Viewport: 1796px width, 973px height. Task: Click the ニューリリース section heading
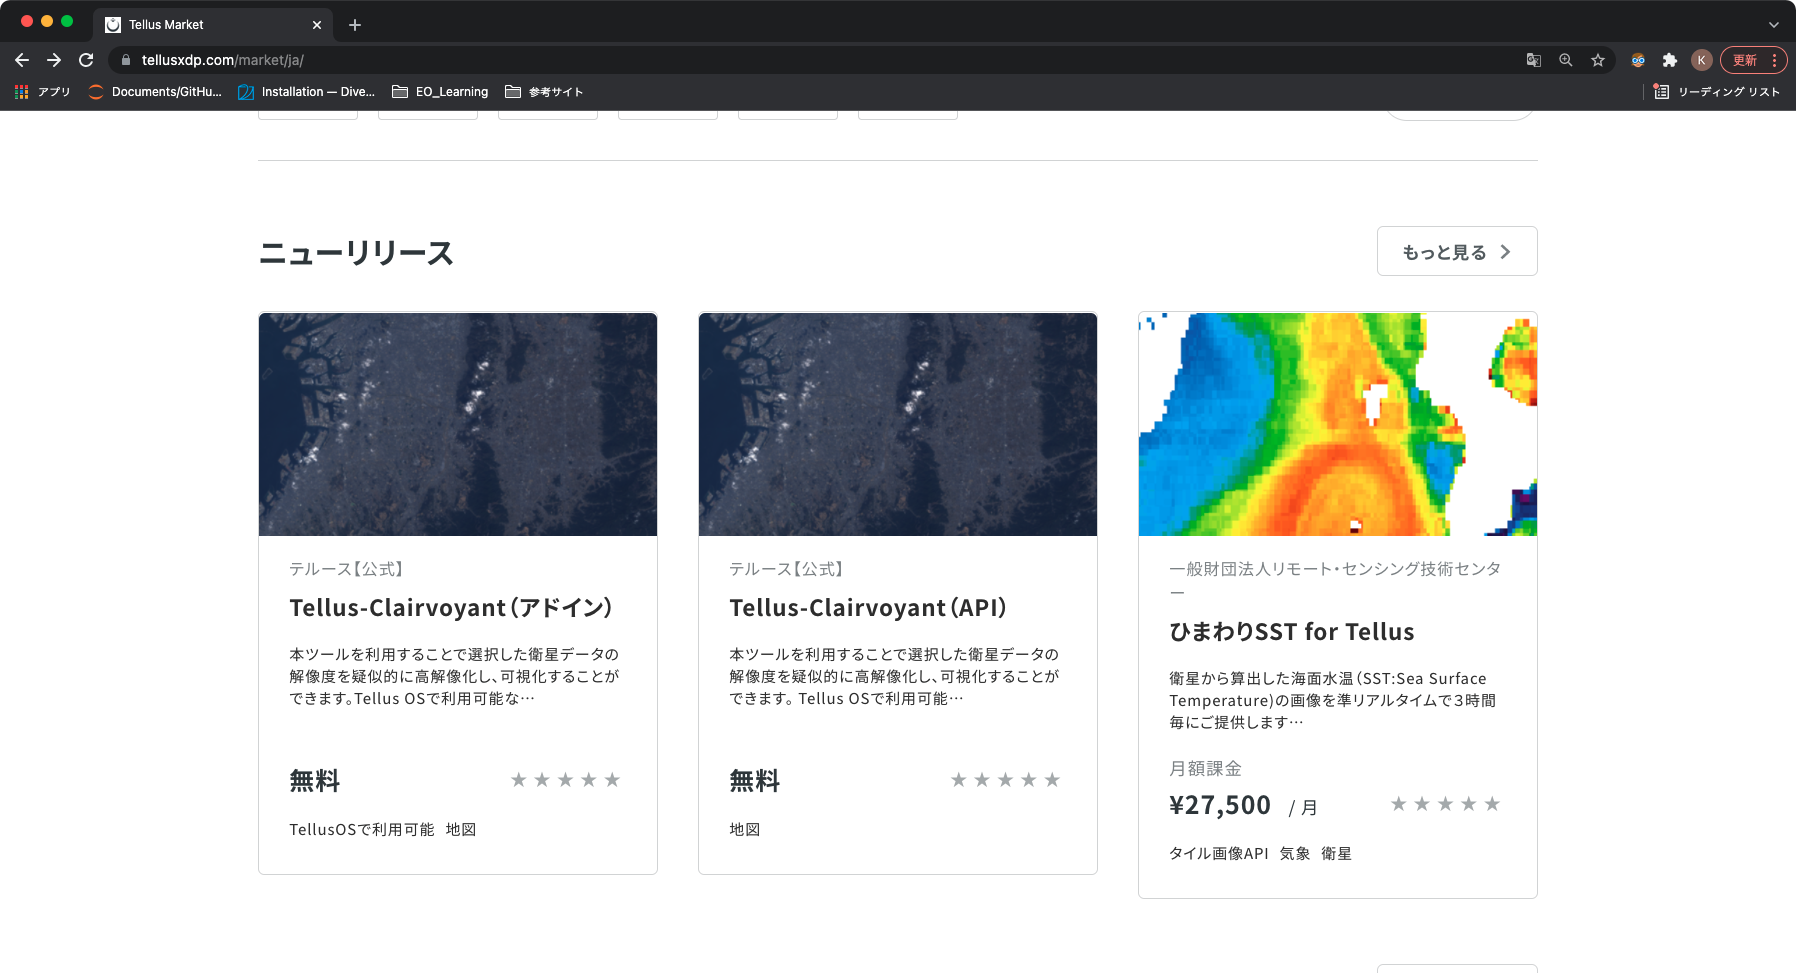(x=356, y=252)
